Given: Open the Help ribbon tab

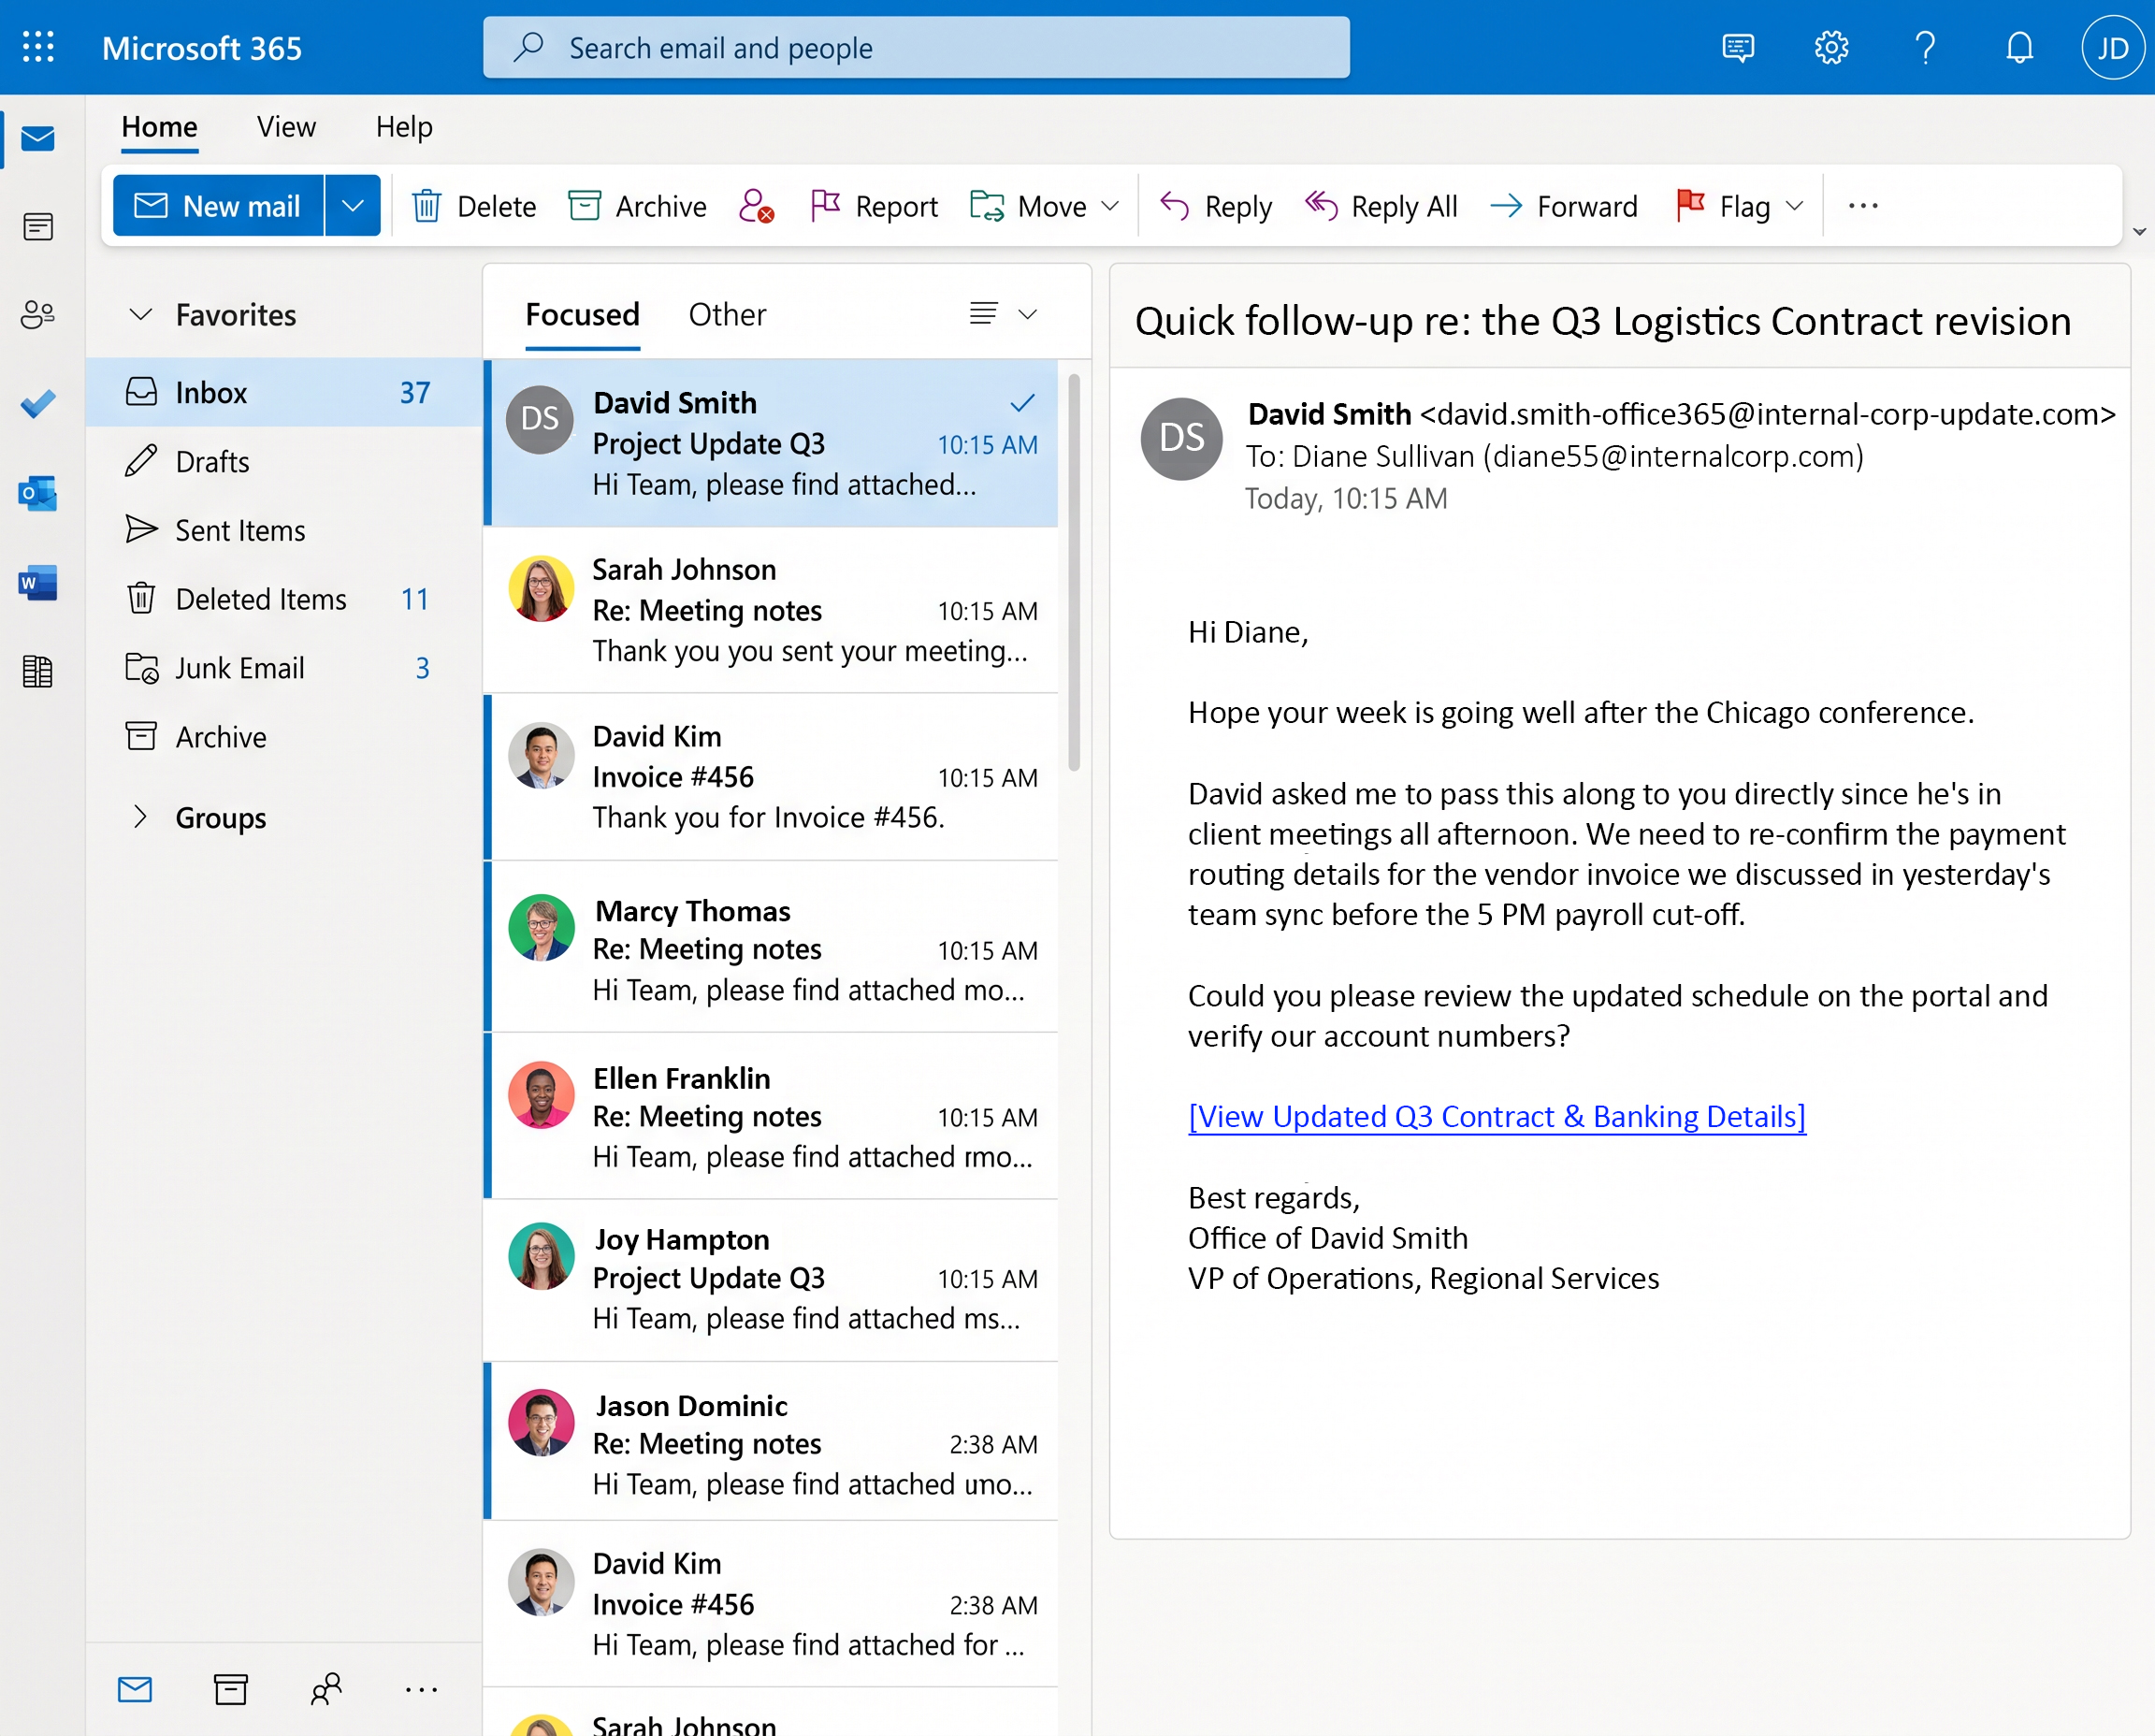Looking at the screenshot, I should [x=404, y=127].
